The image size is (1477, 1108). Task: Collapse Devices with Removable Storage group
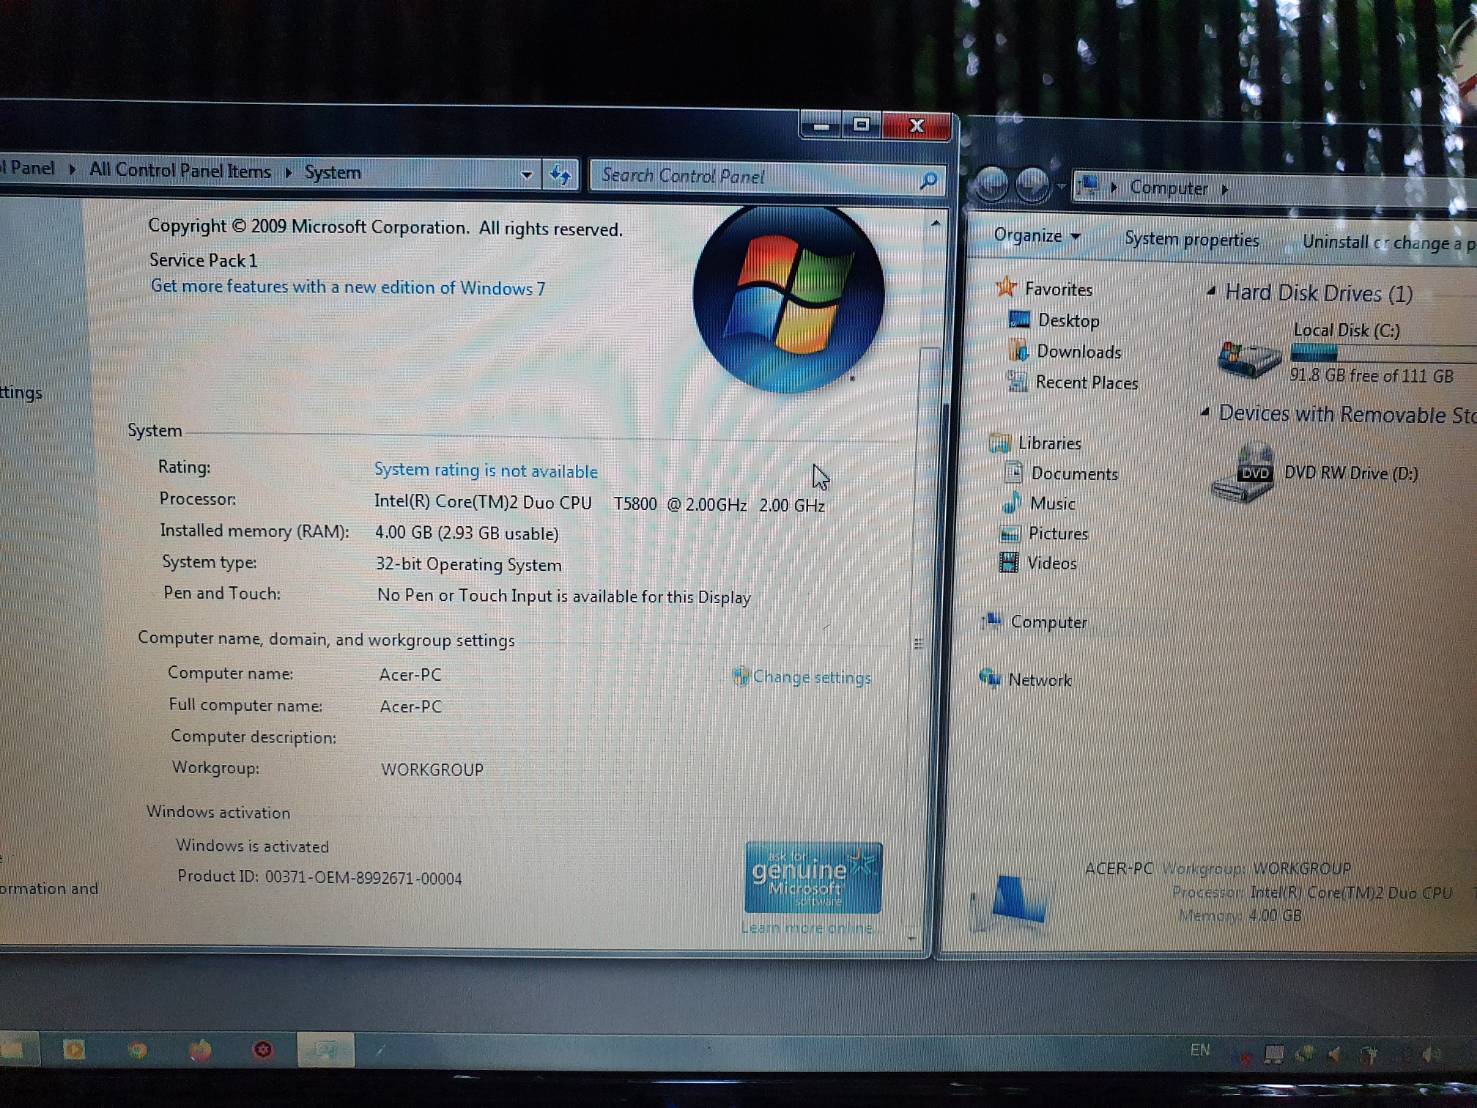(1205, 412)
